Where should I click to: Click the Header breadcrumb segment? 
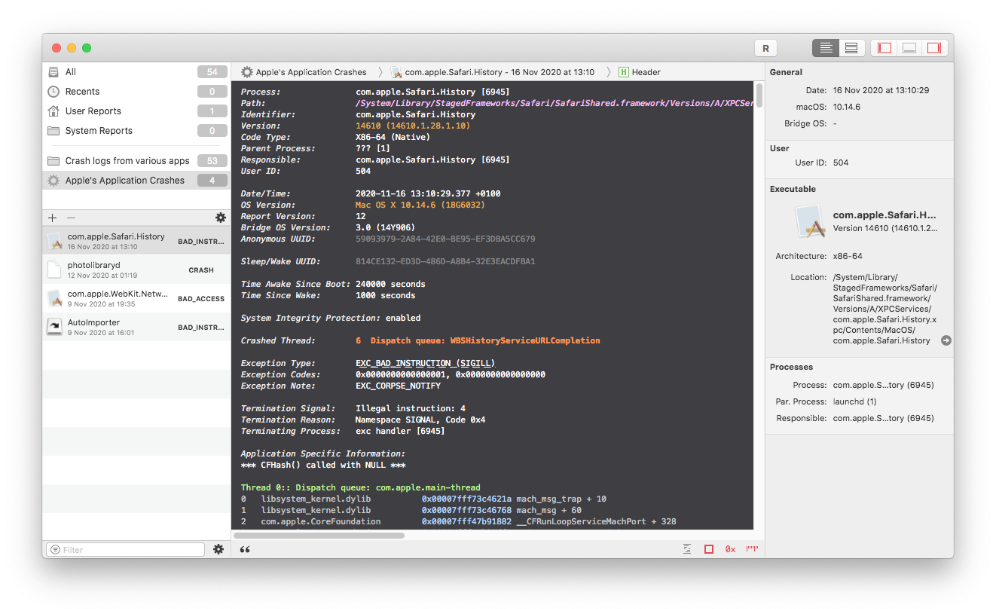click(646, 72)
